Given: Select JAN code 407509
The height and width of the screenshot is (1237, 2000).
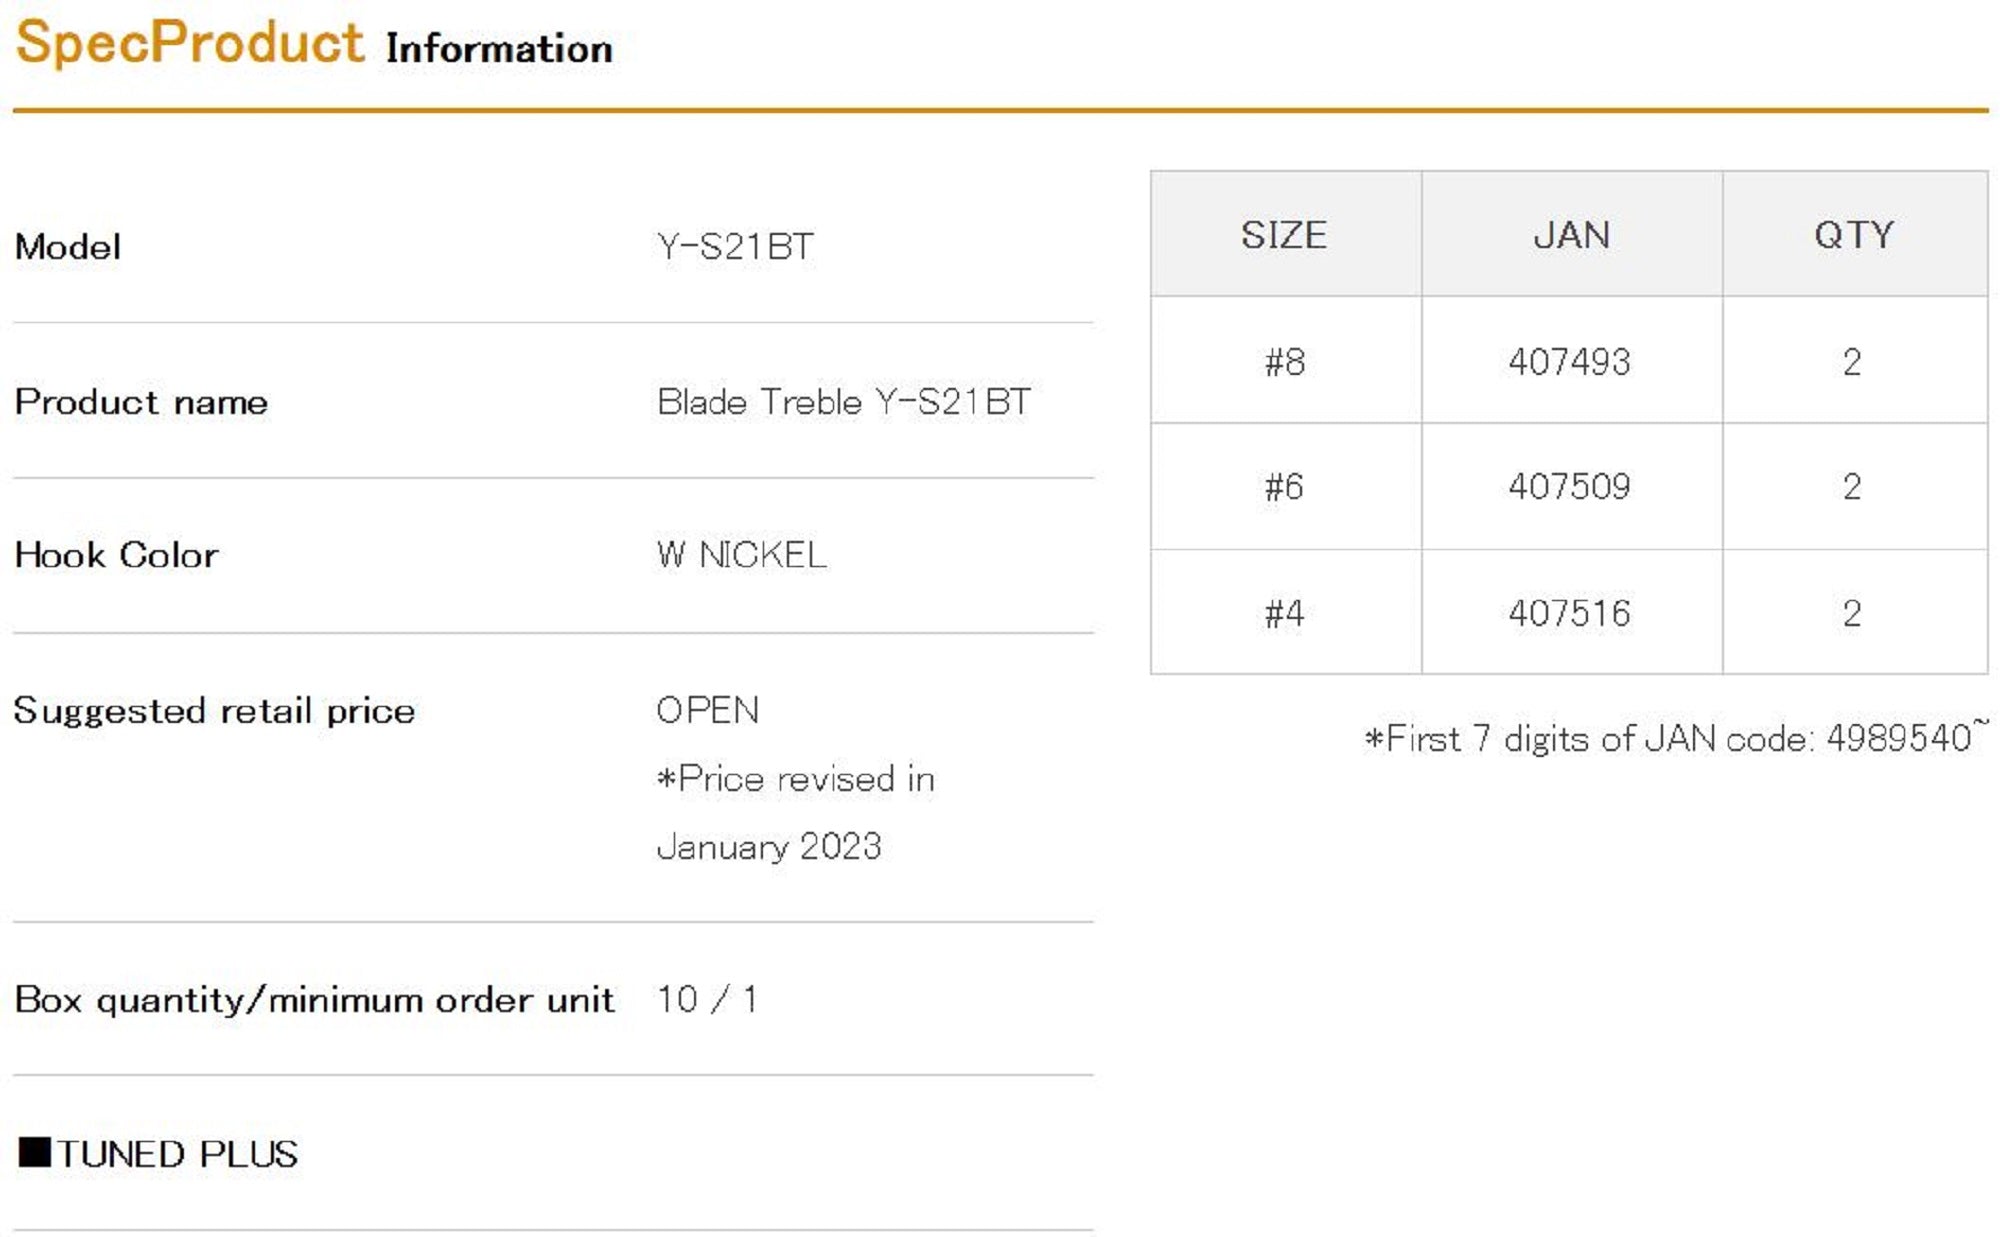Looking at the screenshot, I should tap(1569, 487).
